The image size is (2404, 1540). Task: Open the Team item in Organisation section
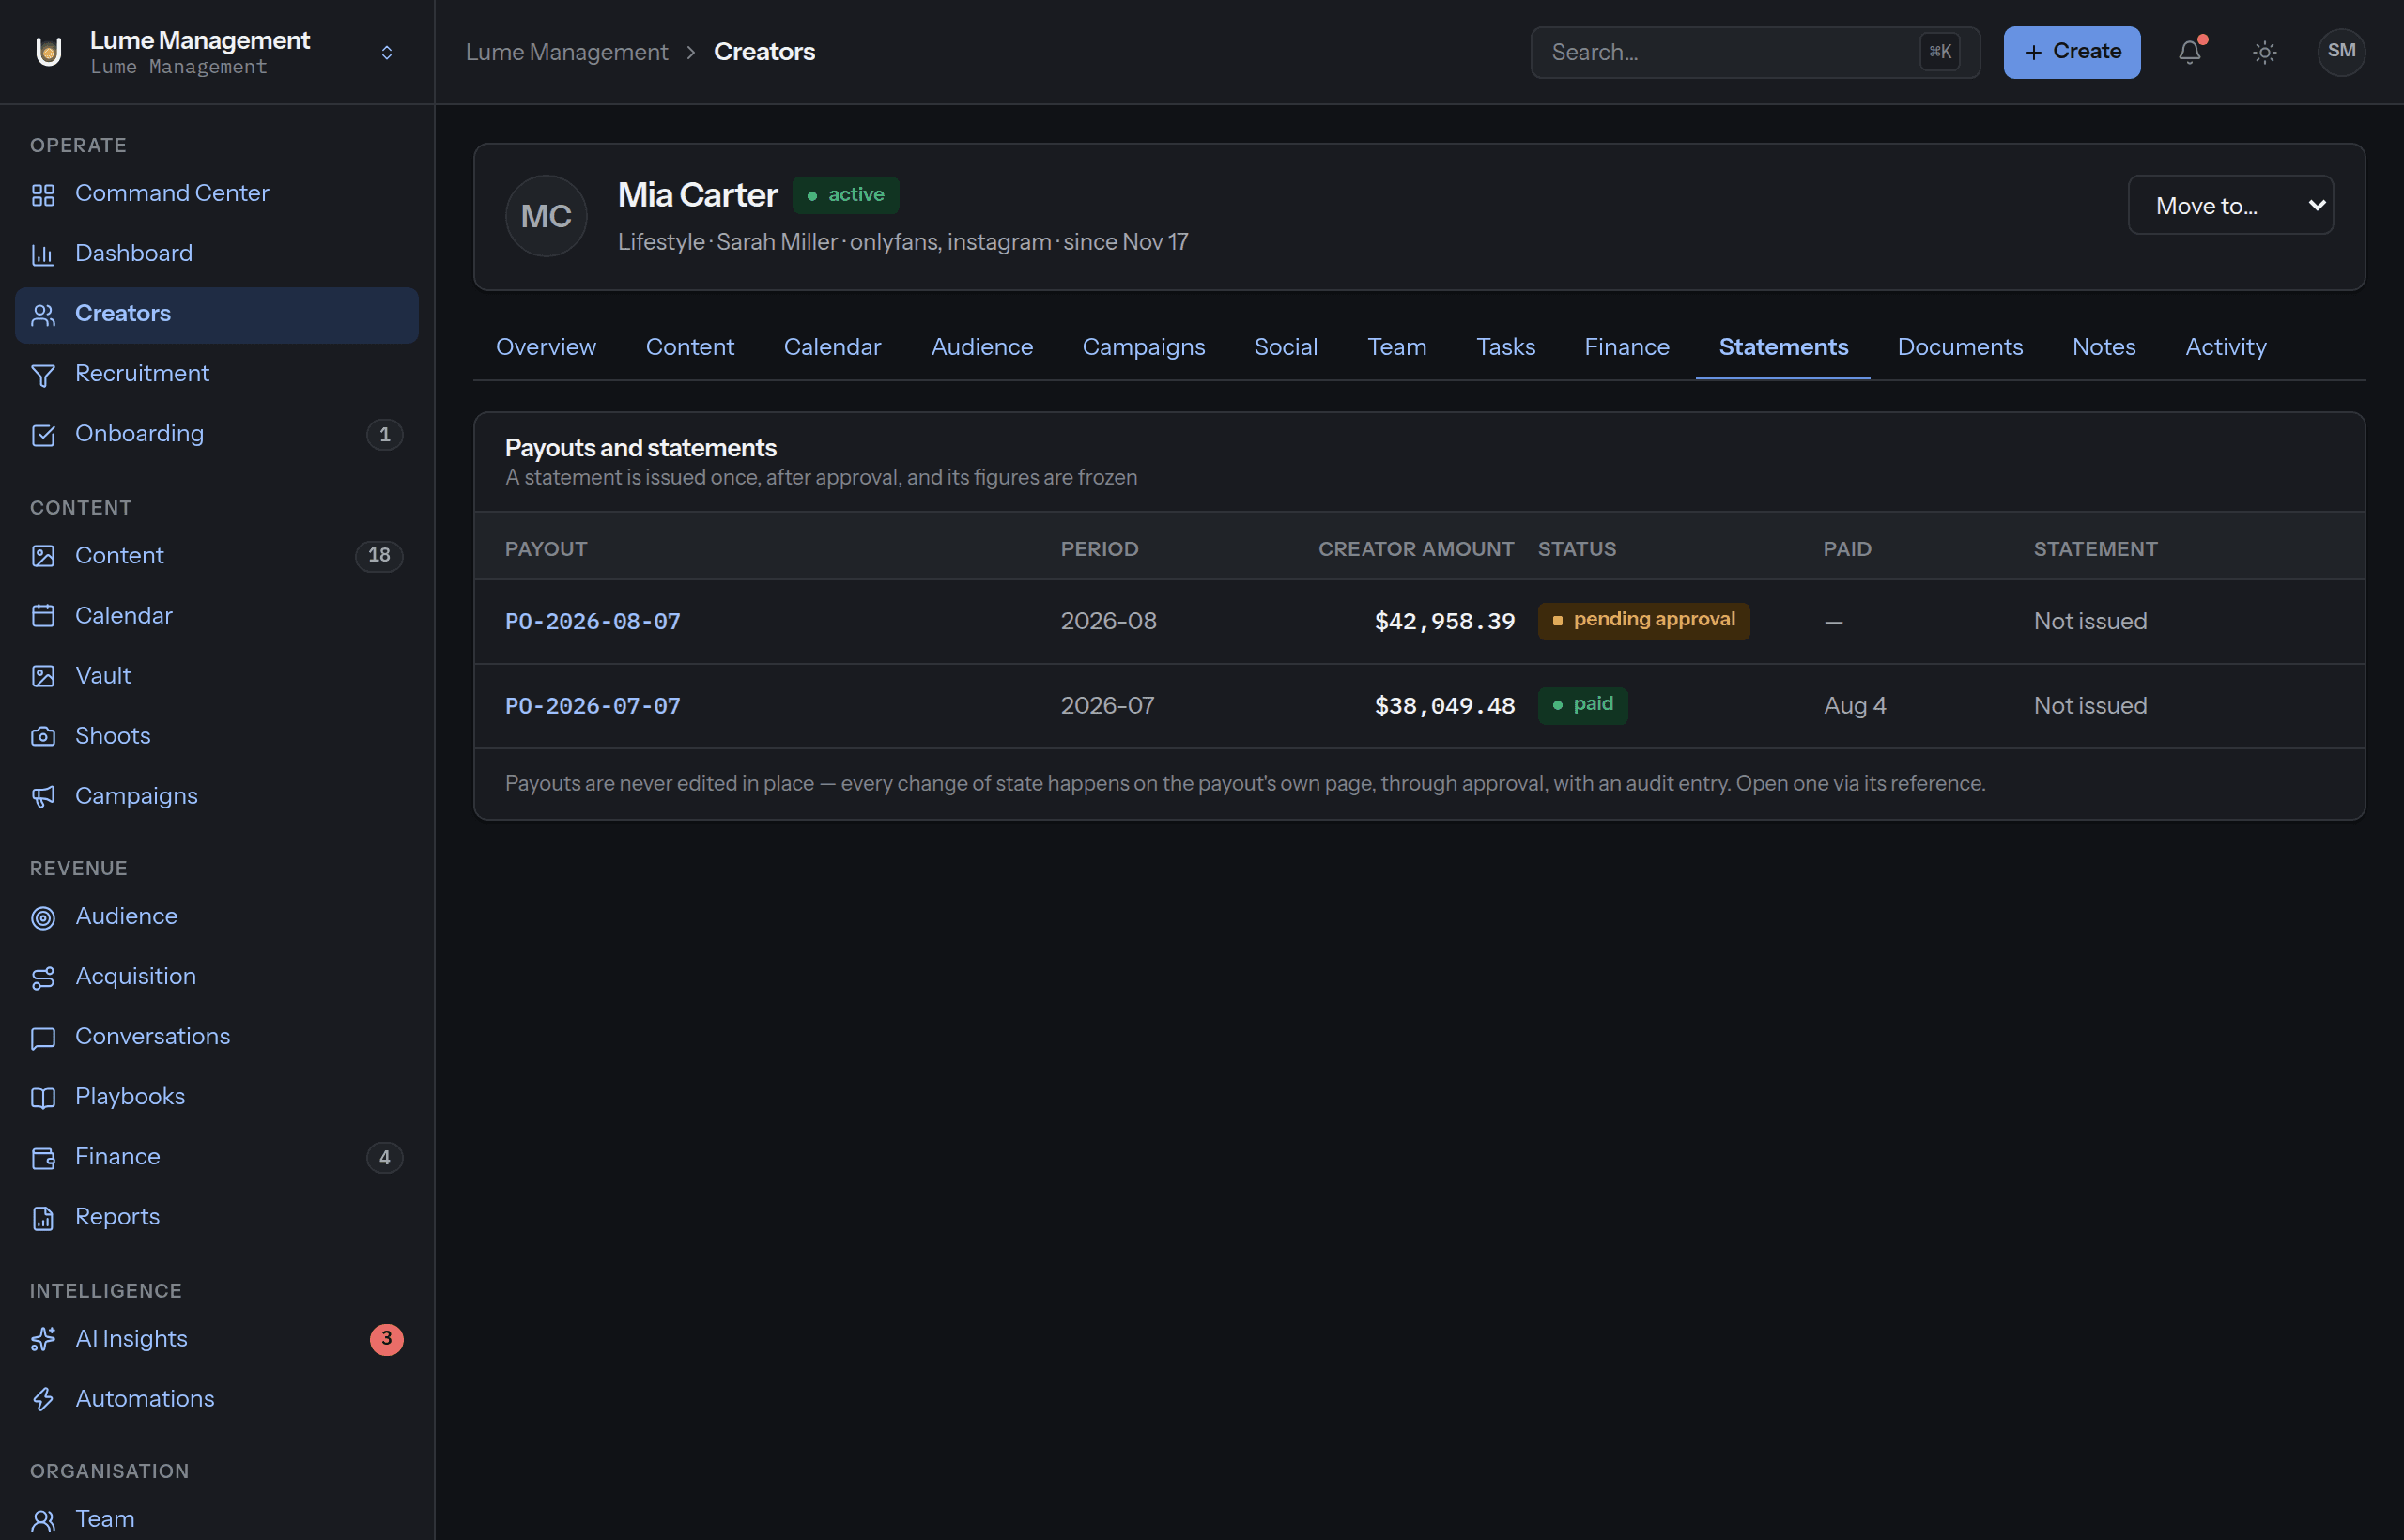(x=216, y=1519)
